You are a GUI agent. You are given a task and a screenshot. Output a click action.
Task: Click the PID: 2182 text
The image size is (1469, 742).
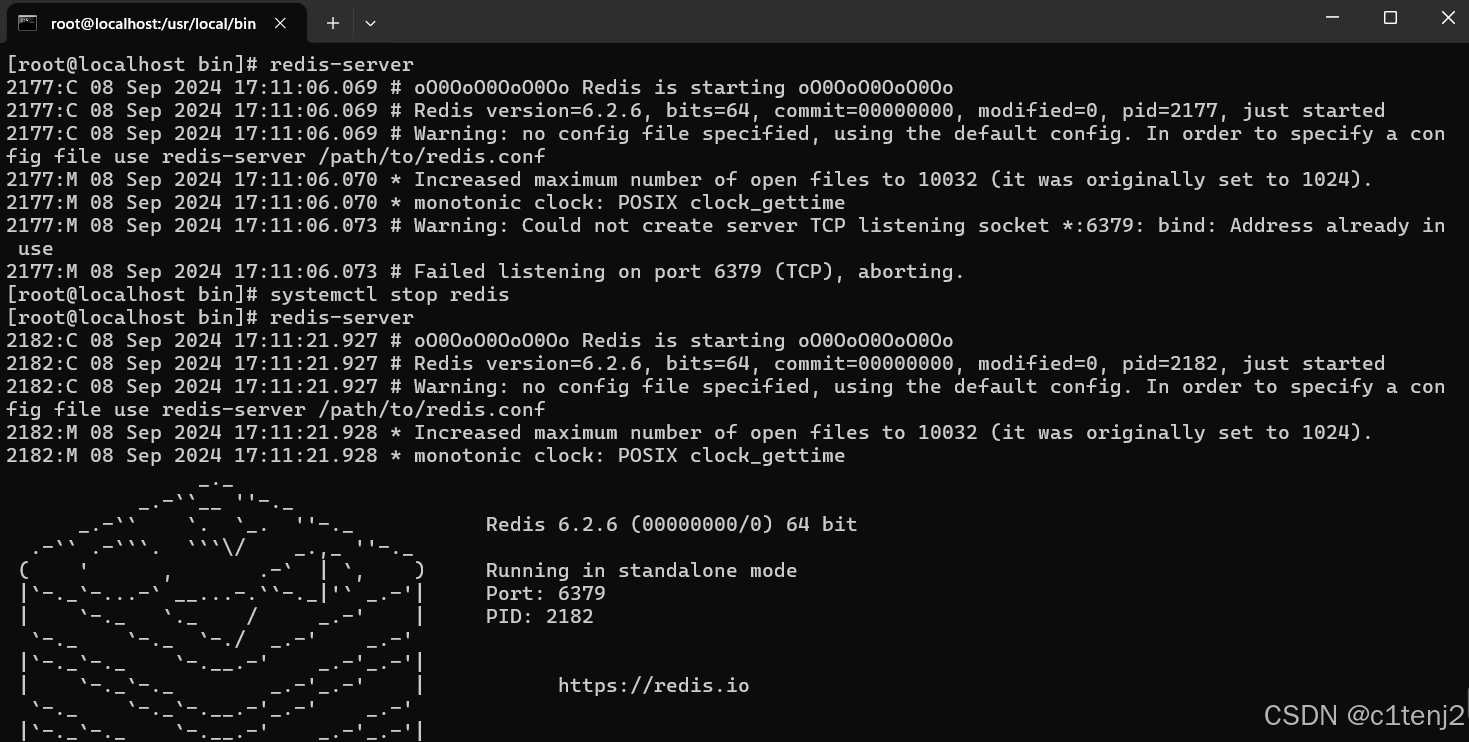[540, 616]
